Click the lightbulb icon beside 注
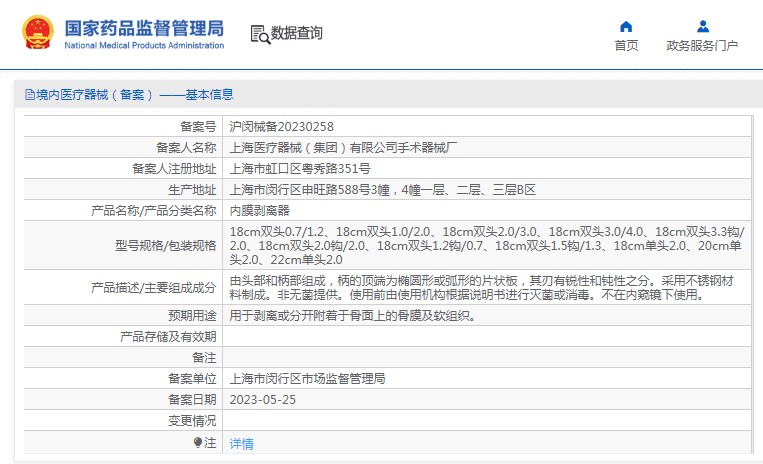The image size is (763, 464). point(198,443)
